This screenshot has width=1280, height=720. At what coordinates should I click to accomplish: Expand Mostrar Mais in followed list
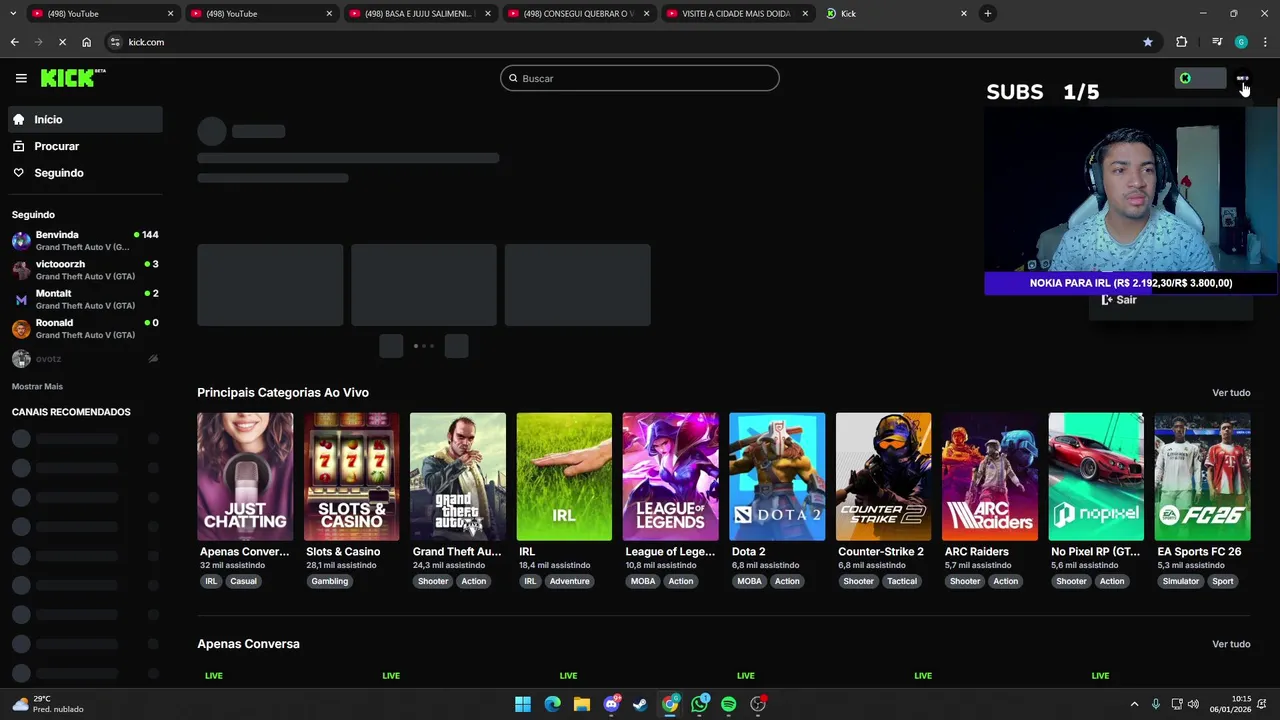37,386
